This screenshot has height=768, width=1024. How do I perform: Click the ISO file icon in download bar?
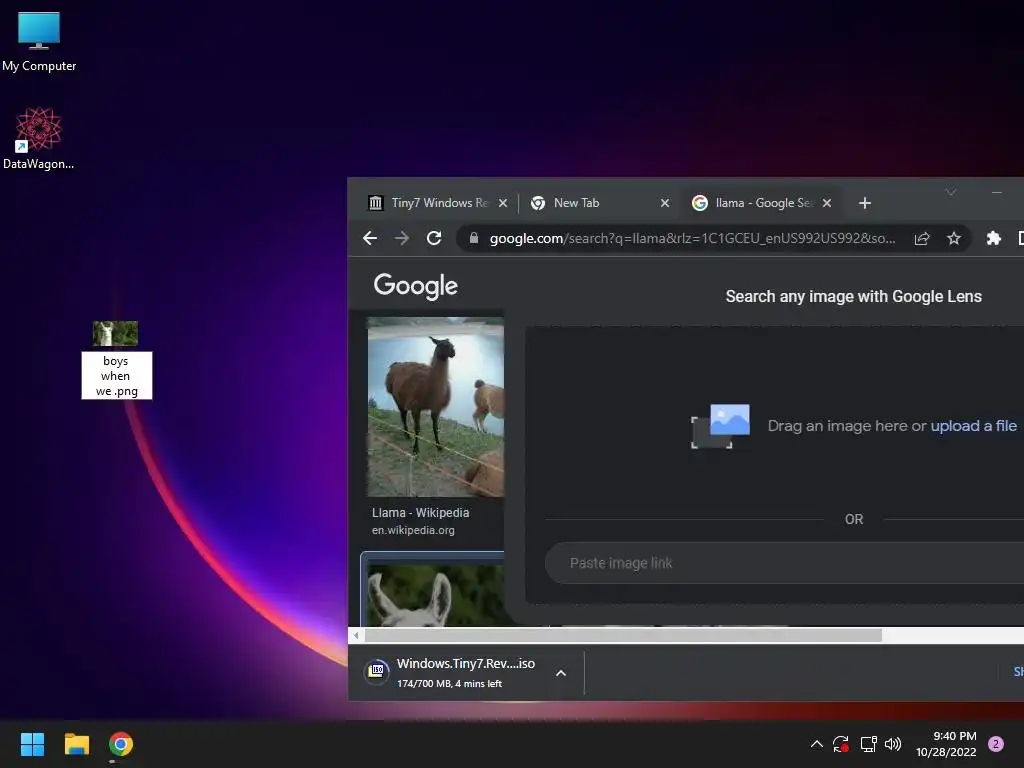click(x=377, y=671)
